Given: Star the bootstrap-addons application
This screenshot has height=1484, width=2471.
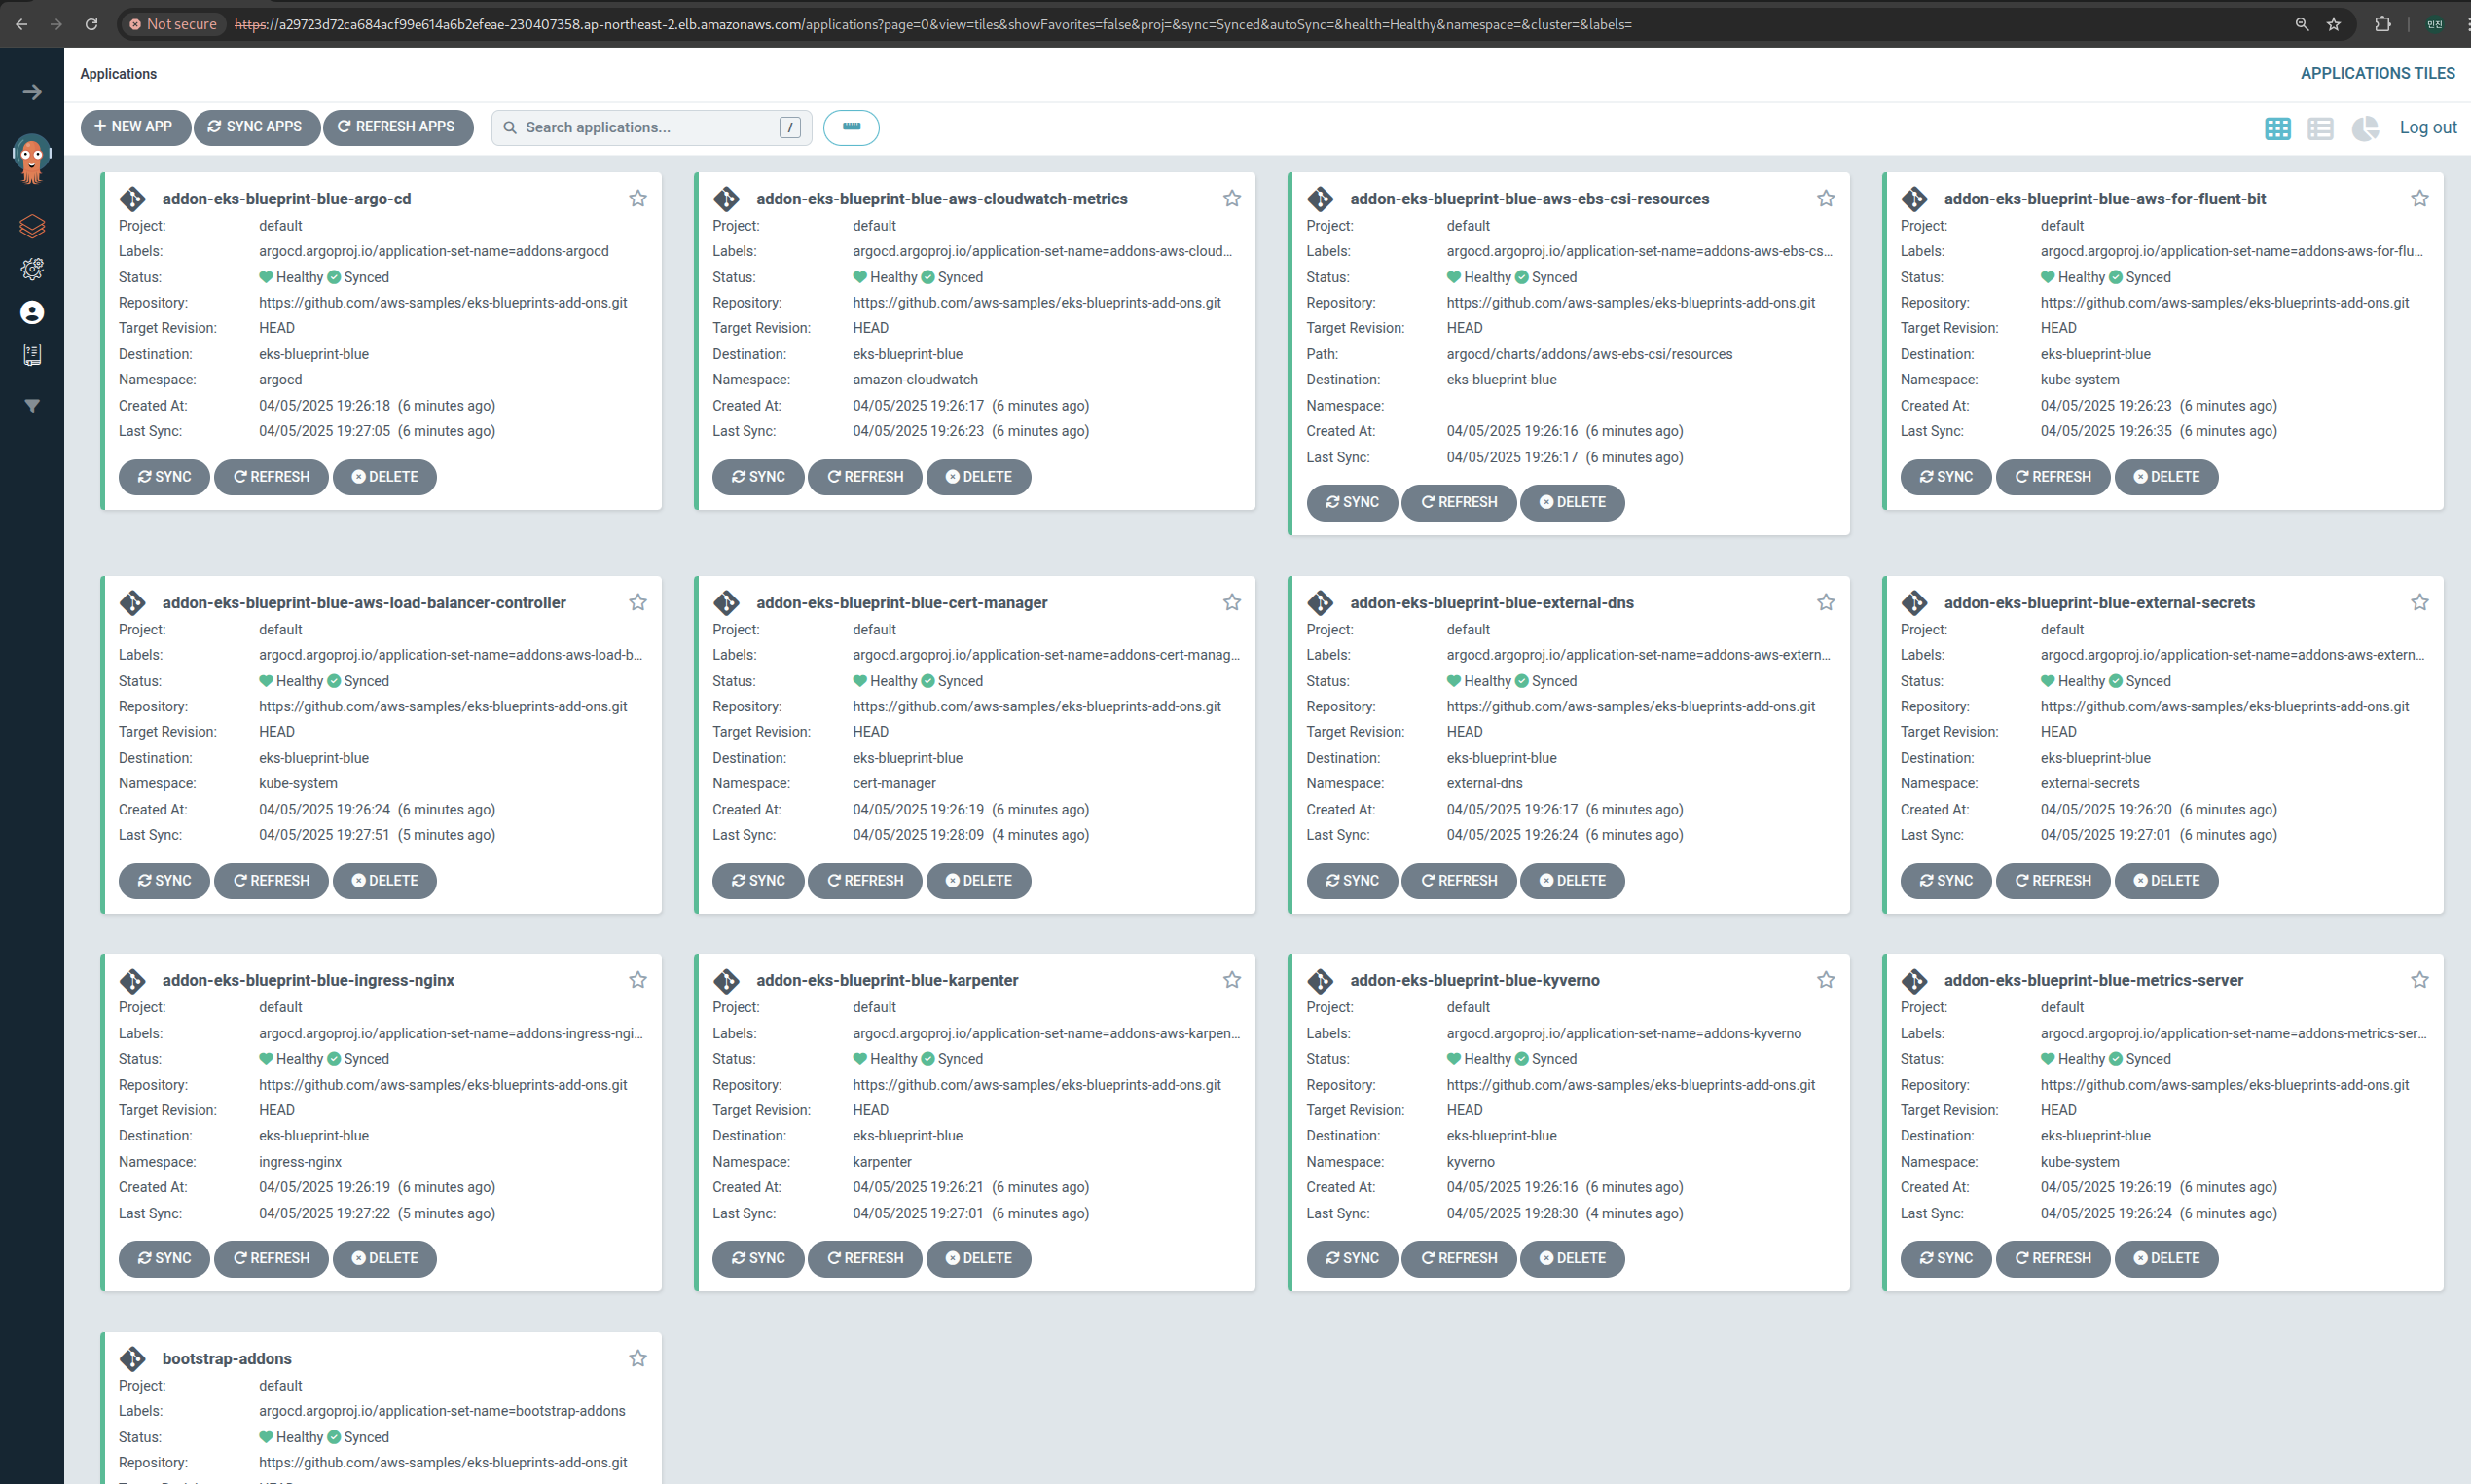Looking at the screenshot, I should tap(638, 1359).
